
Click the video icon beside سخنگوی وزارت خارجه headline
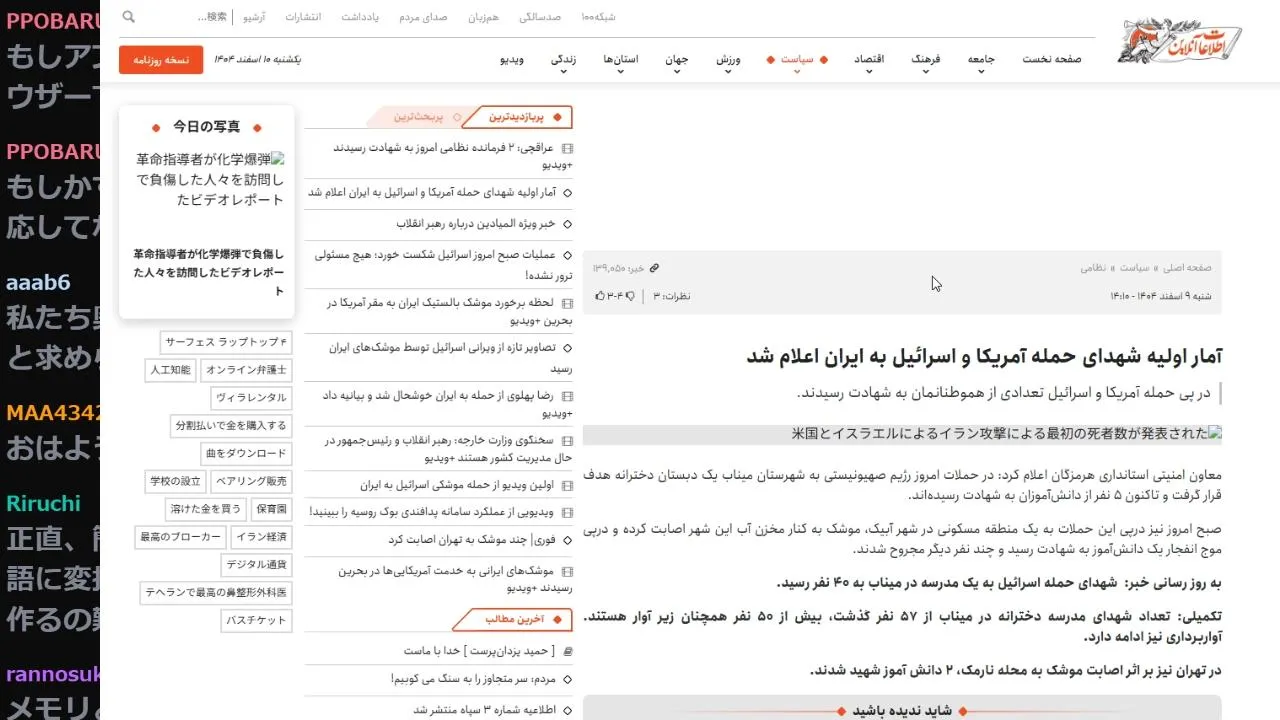[x=567, y=441]
